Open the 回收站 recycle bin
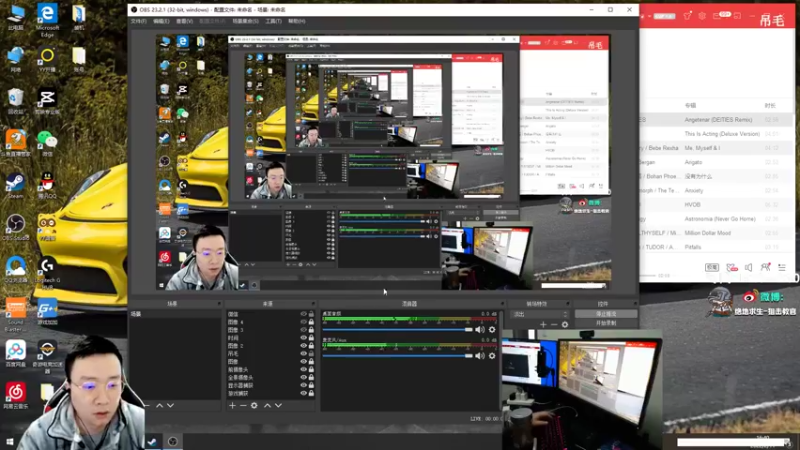 click(15, 101)
